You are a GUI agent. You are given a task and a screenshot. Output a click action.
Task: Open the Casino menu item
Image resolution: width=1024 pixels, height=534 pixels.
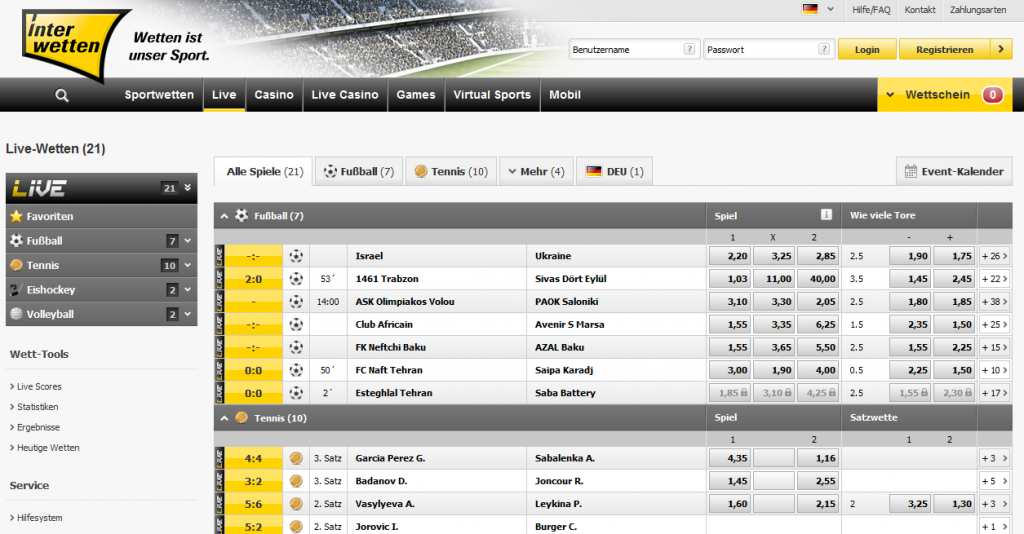tap(274, 95)
